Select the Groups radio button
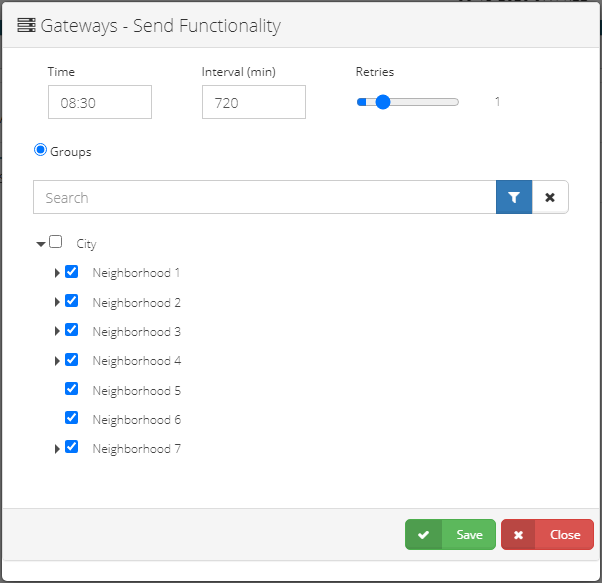Image resolution: width=602 pixels, height=583 pixels. [x=41, y=150]
